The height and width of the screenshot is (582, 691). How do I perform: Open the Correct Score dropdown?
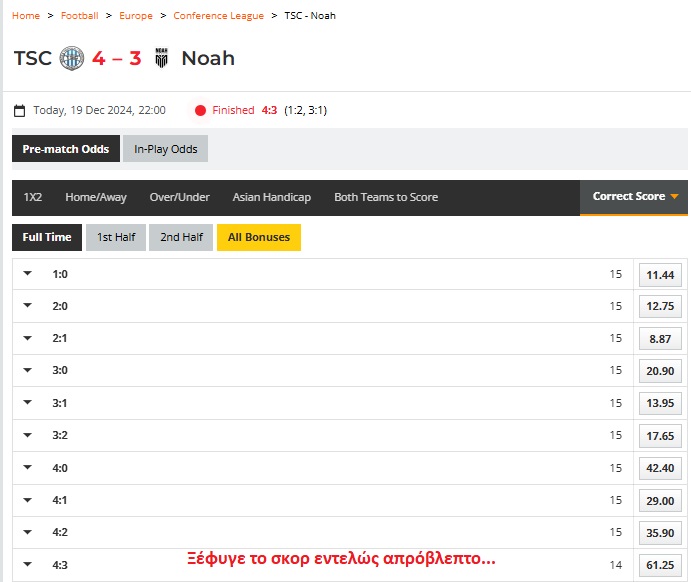[x=634, y=197]
